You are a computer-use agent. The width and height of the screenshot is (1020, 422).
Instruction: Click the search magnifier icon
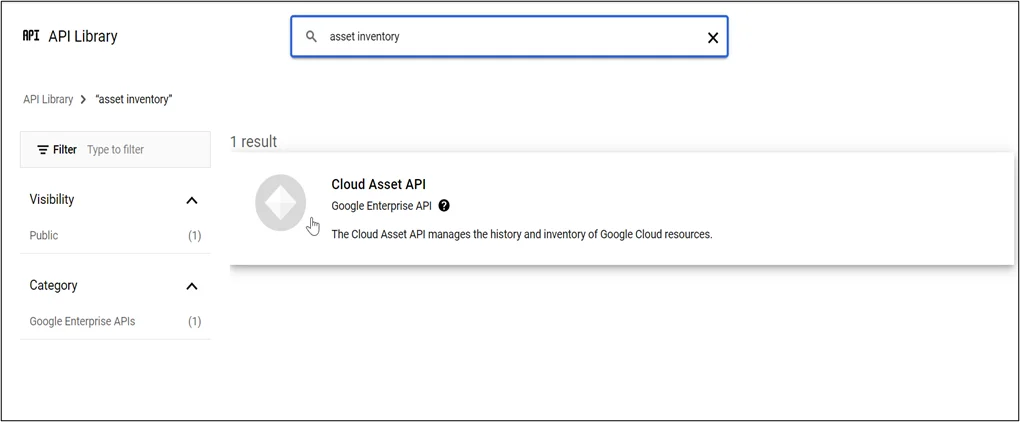311,37
